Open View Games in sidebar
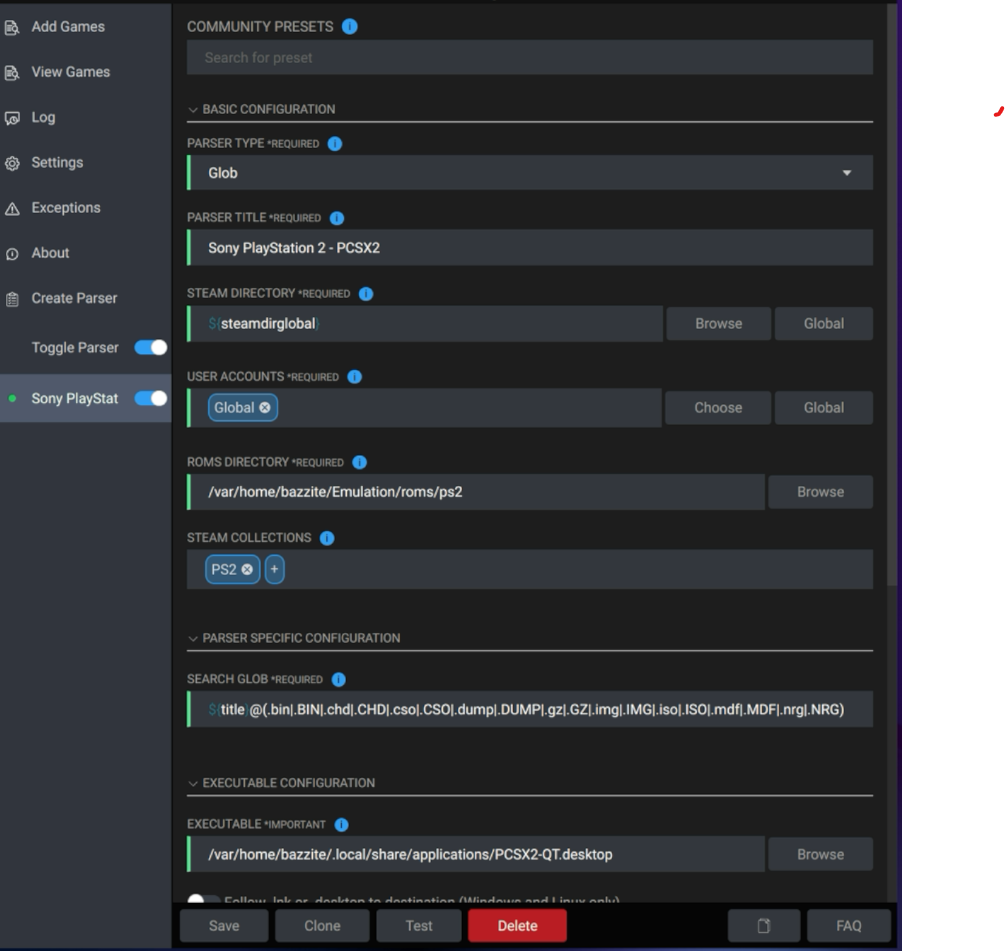This screenshot has height=951, width=1005. (x=70, y=72)
